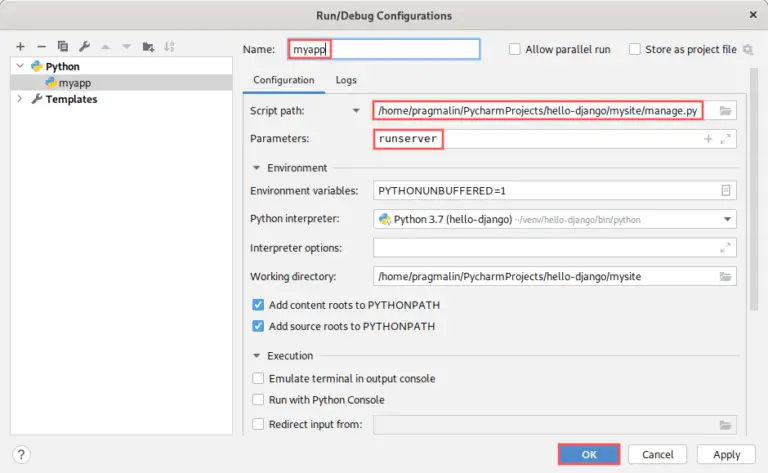
Task: Browse for the script path folder
Action: 725,111
